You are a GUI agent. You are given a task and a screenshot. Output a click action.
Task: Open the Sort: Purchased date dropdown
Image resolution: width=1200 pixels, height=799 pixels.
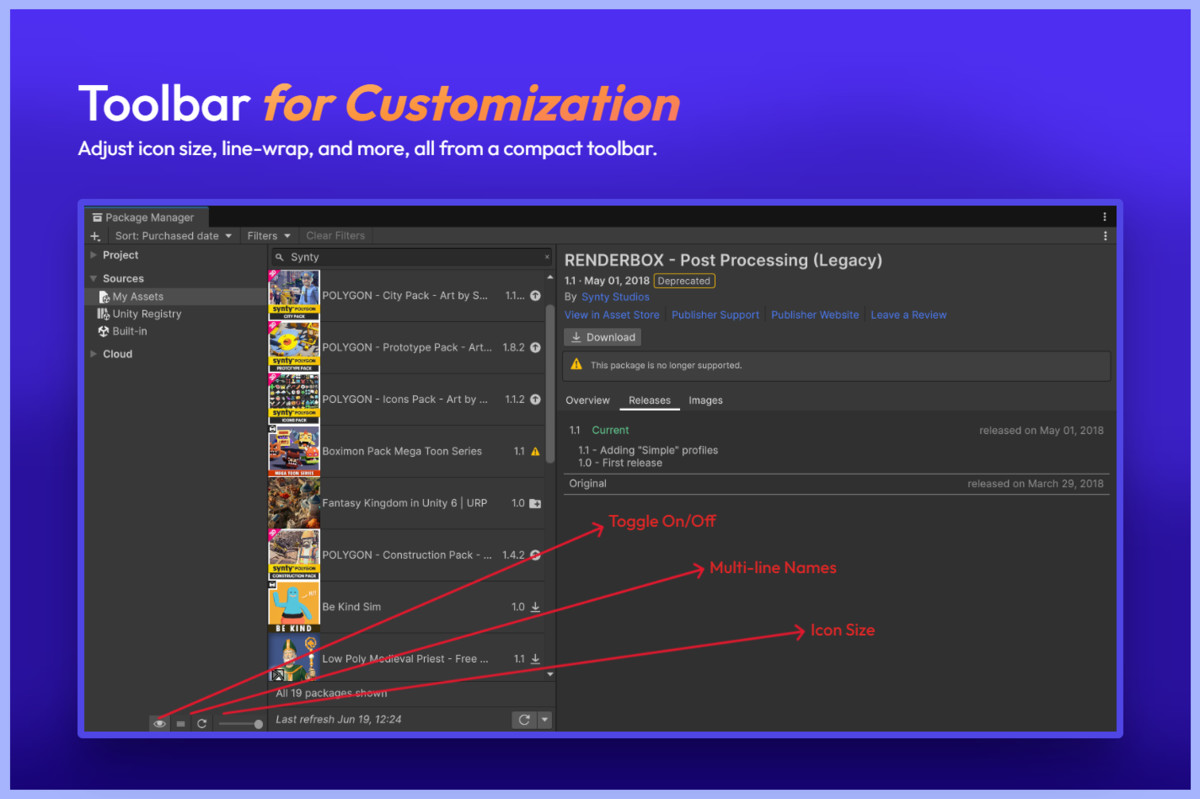pos(174,236)
